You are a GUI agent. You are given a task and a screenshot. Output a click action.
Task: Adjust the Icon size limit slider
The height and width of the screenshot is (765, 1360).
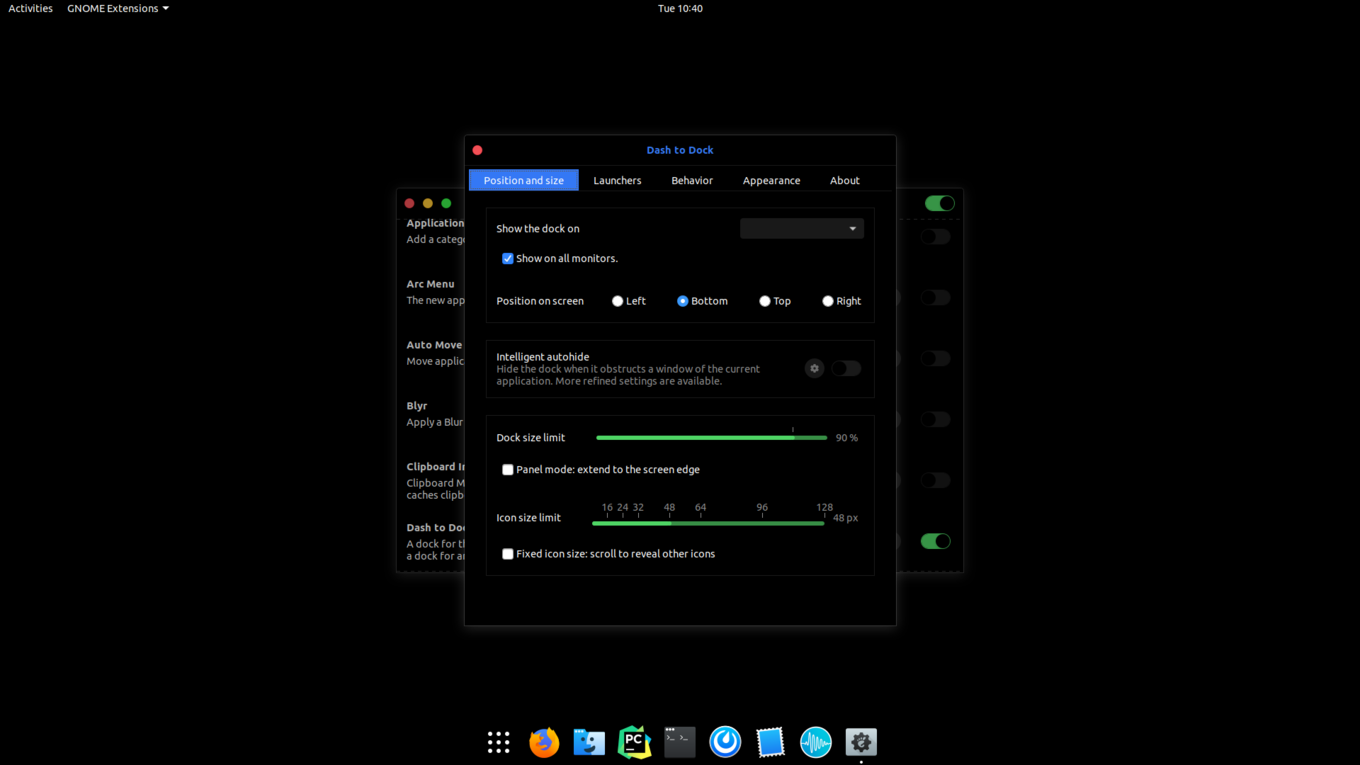pyautogui.click(x=708, y=523)
